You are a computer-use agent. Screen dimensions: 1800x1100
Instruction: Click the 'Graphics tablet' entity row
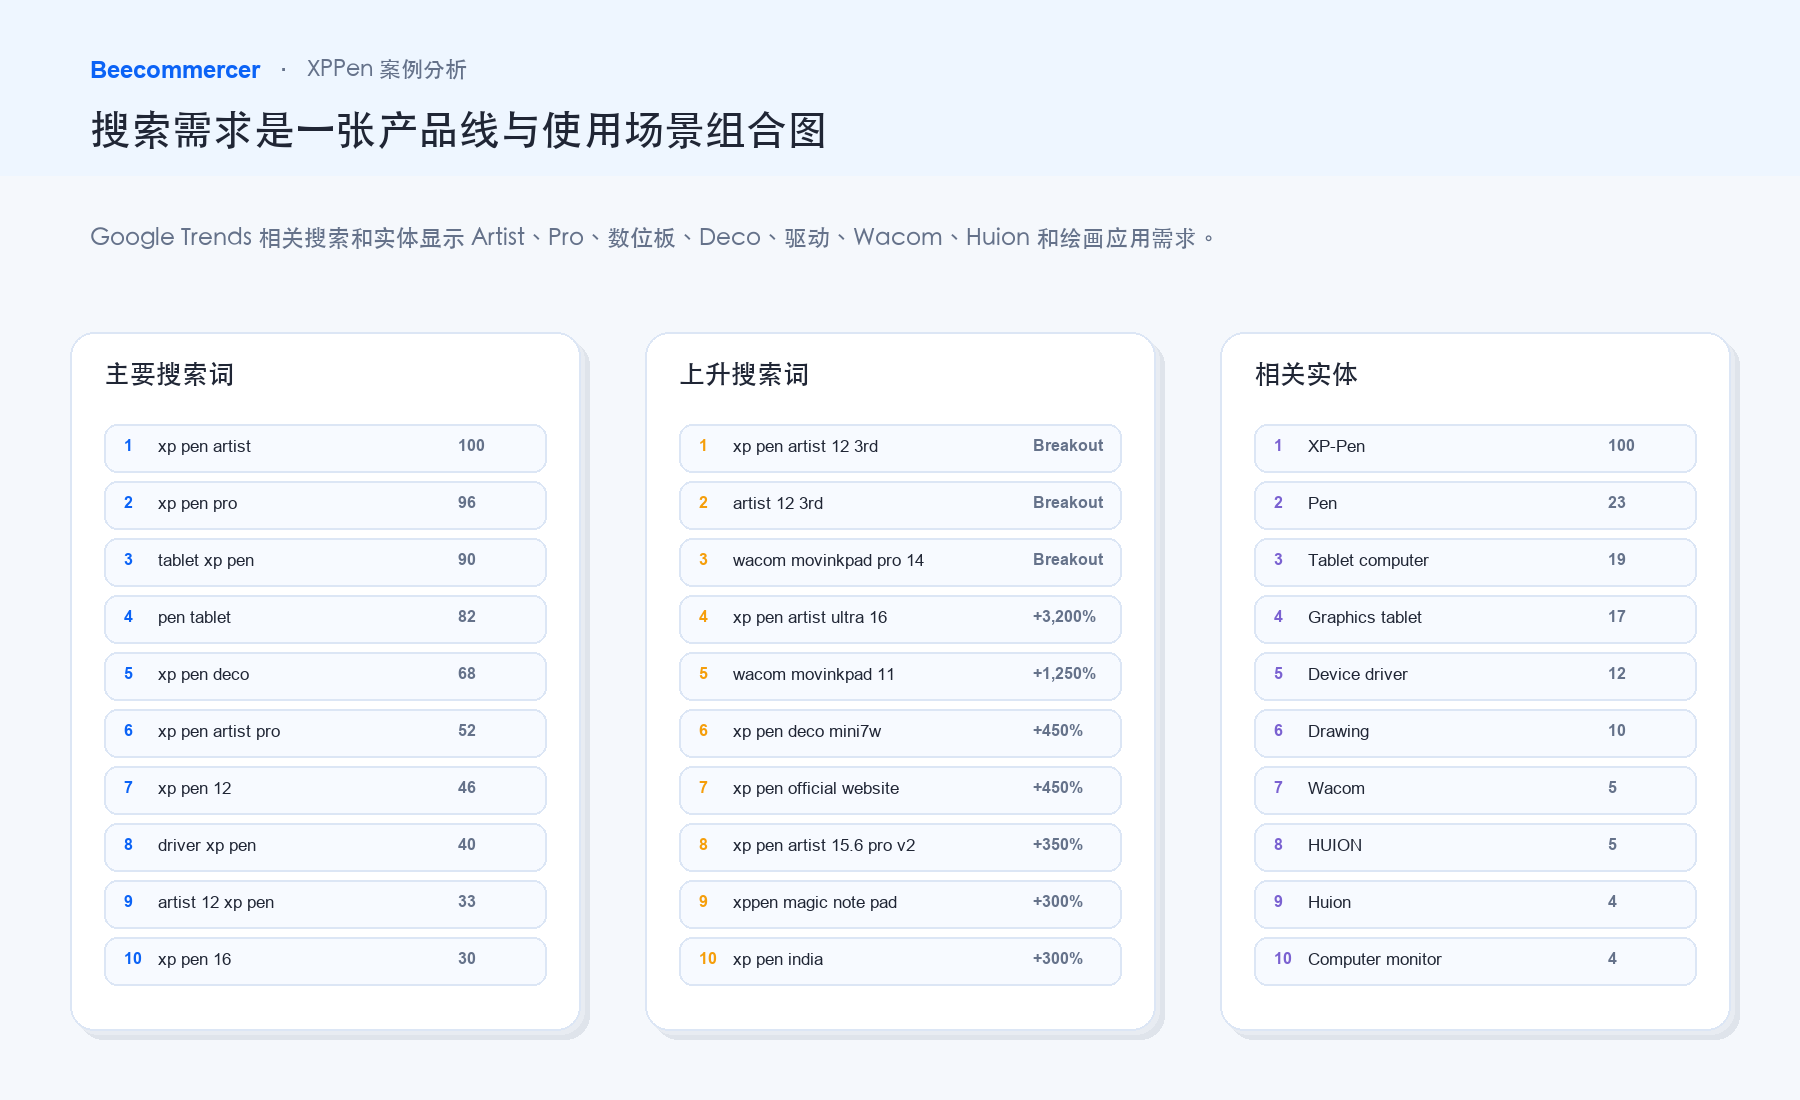pos(1475,619)
